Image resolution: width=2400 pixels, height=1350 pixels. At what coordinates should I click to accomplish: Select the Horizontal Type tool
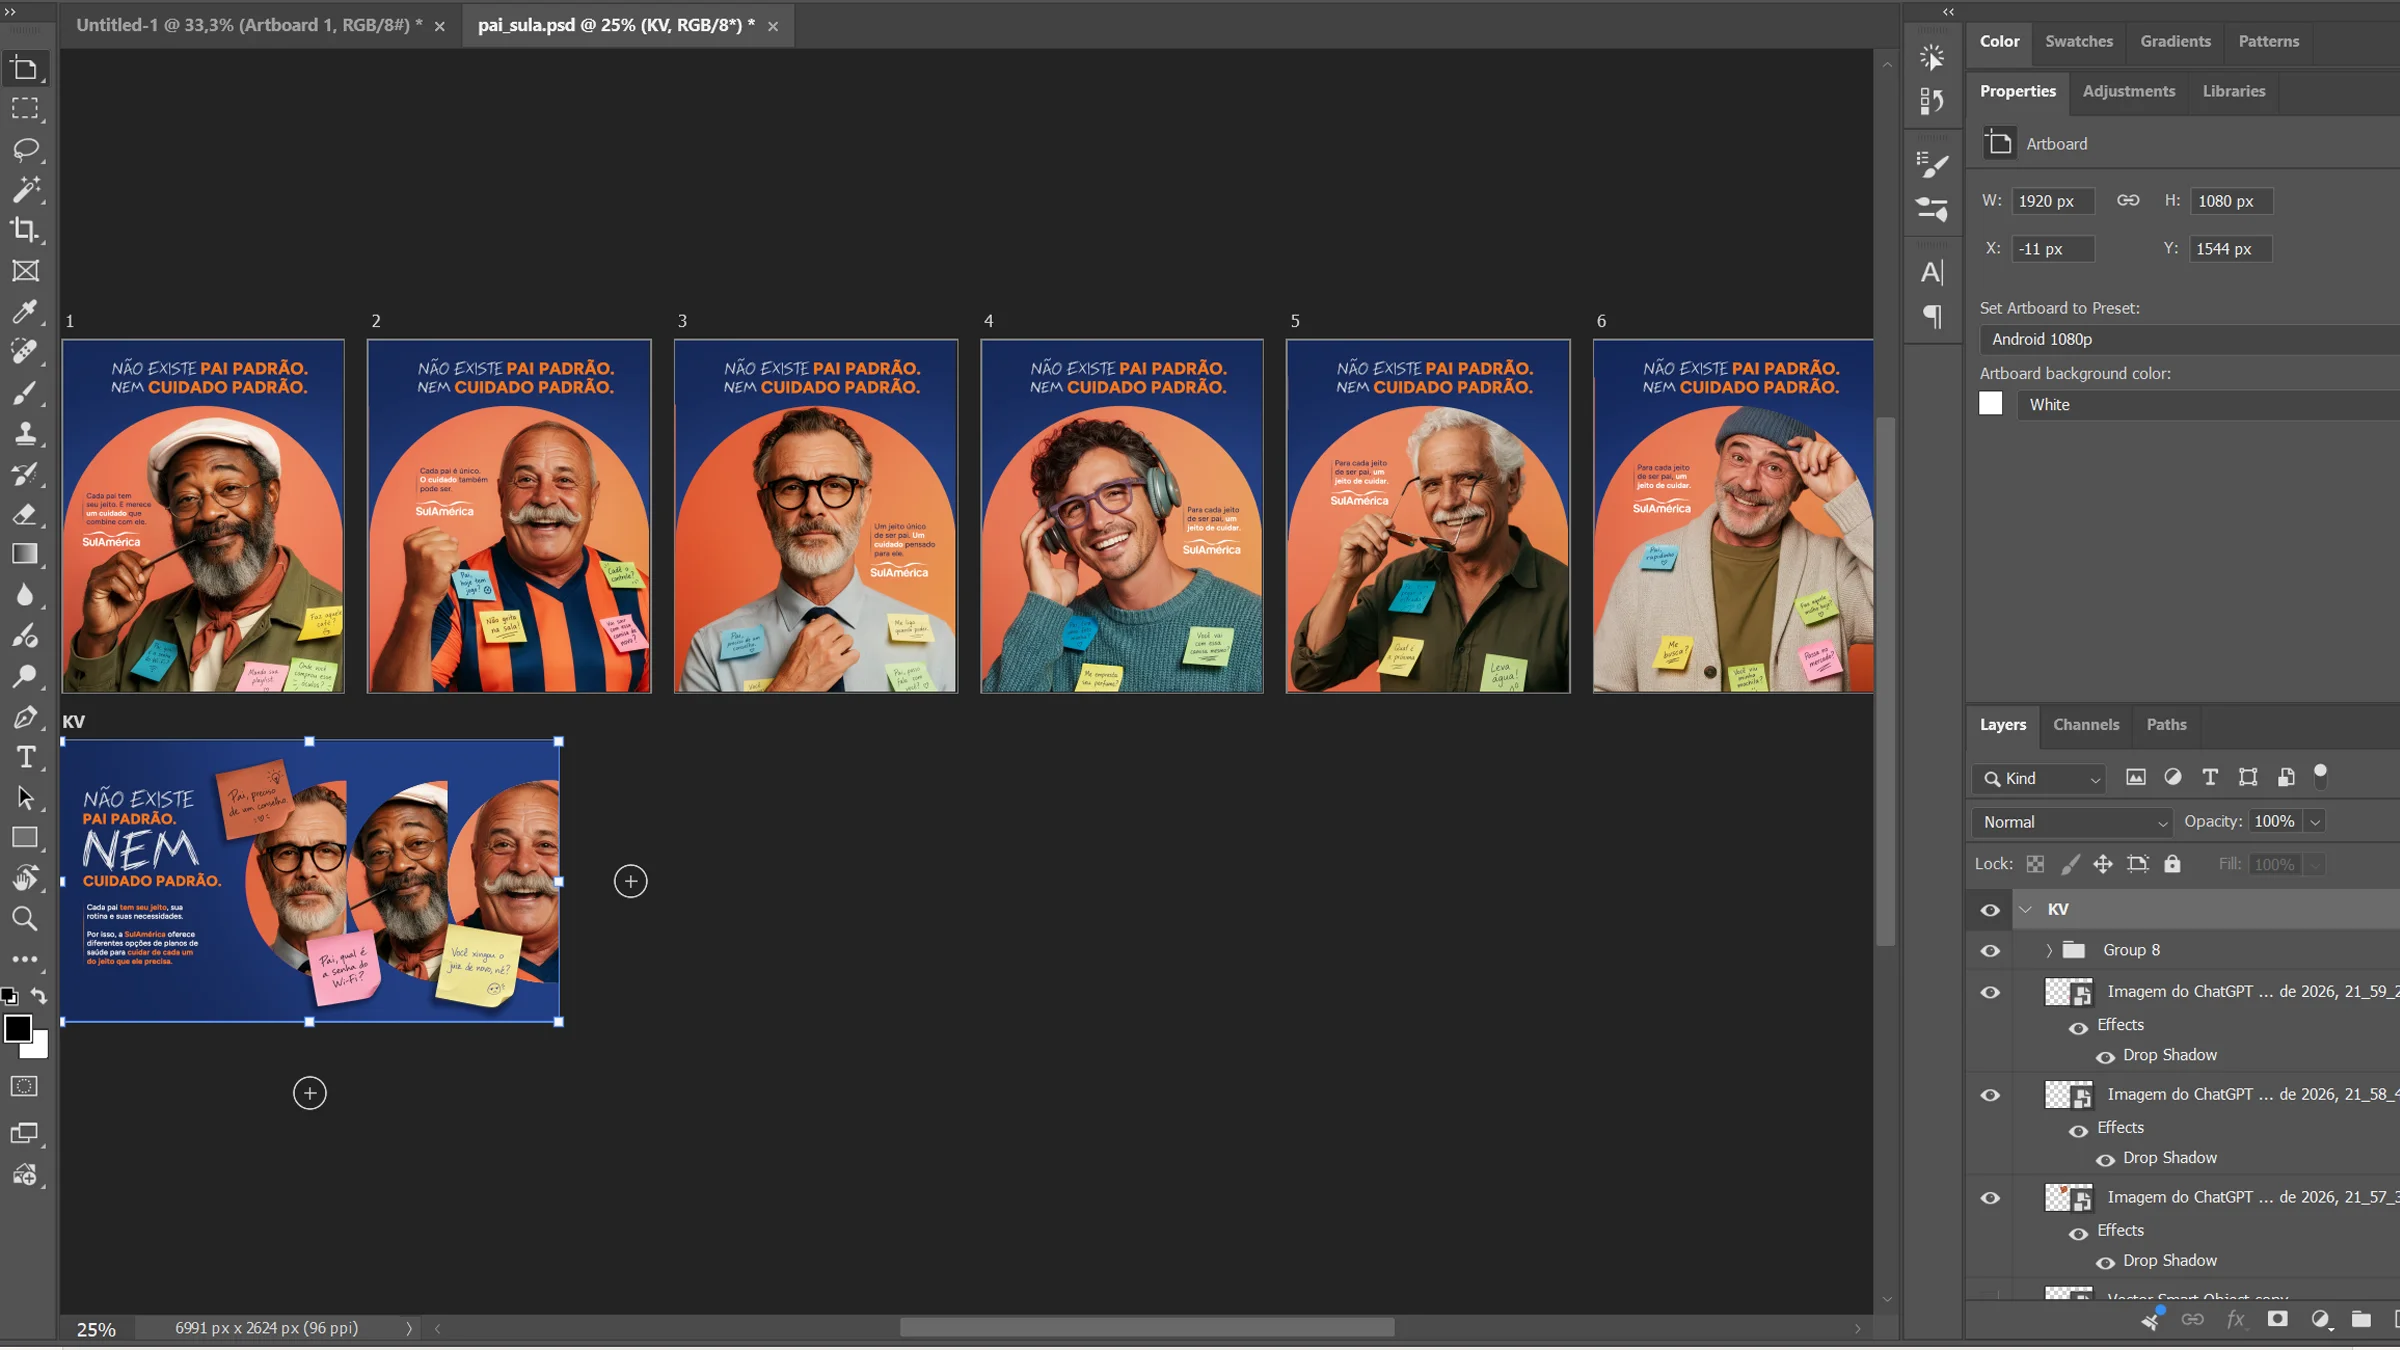(25, 757)
